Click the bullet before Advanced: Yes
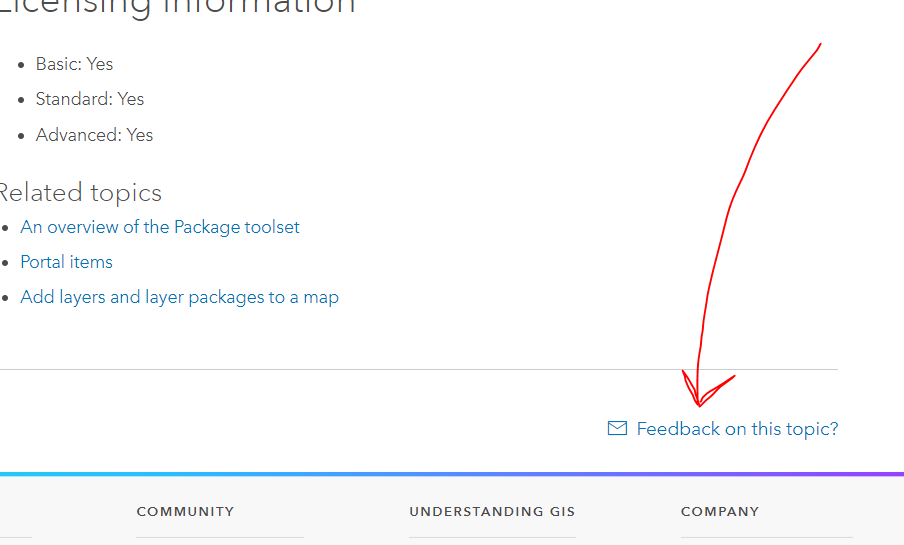The height and width of the screenshot is (545, 904). 22,136
